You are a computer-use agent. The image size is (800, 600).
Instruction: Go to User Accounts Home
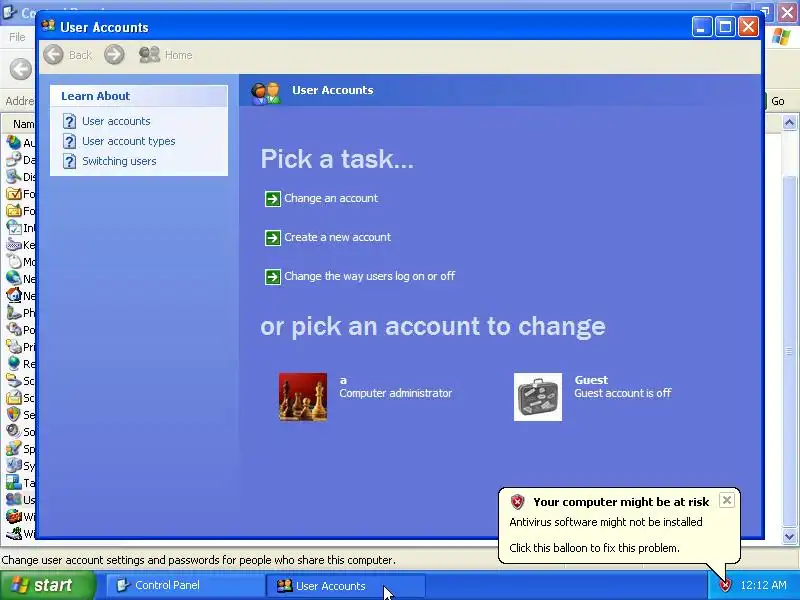[x=166, y=55]
